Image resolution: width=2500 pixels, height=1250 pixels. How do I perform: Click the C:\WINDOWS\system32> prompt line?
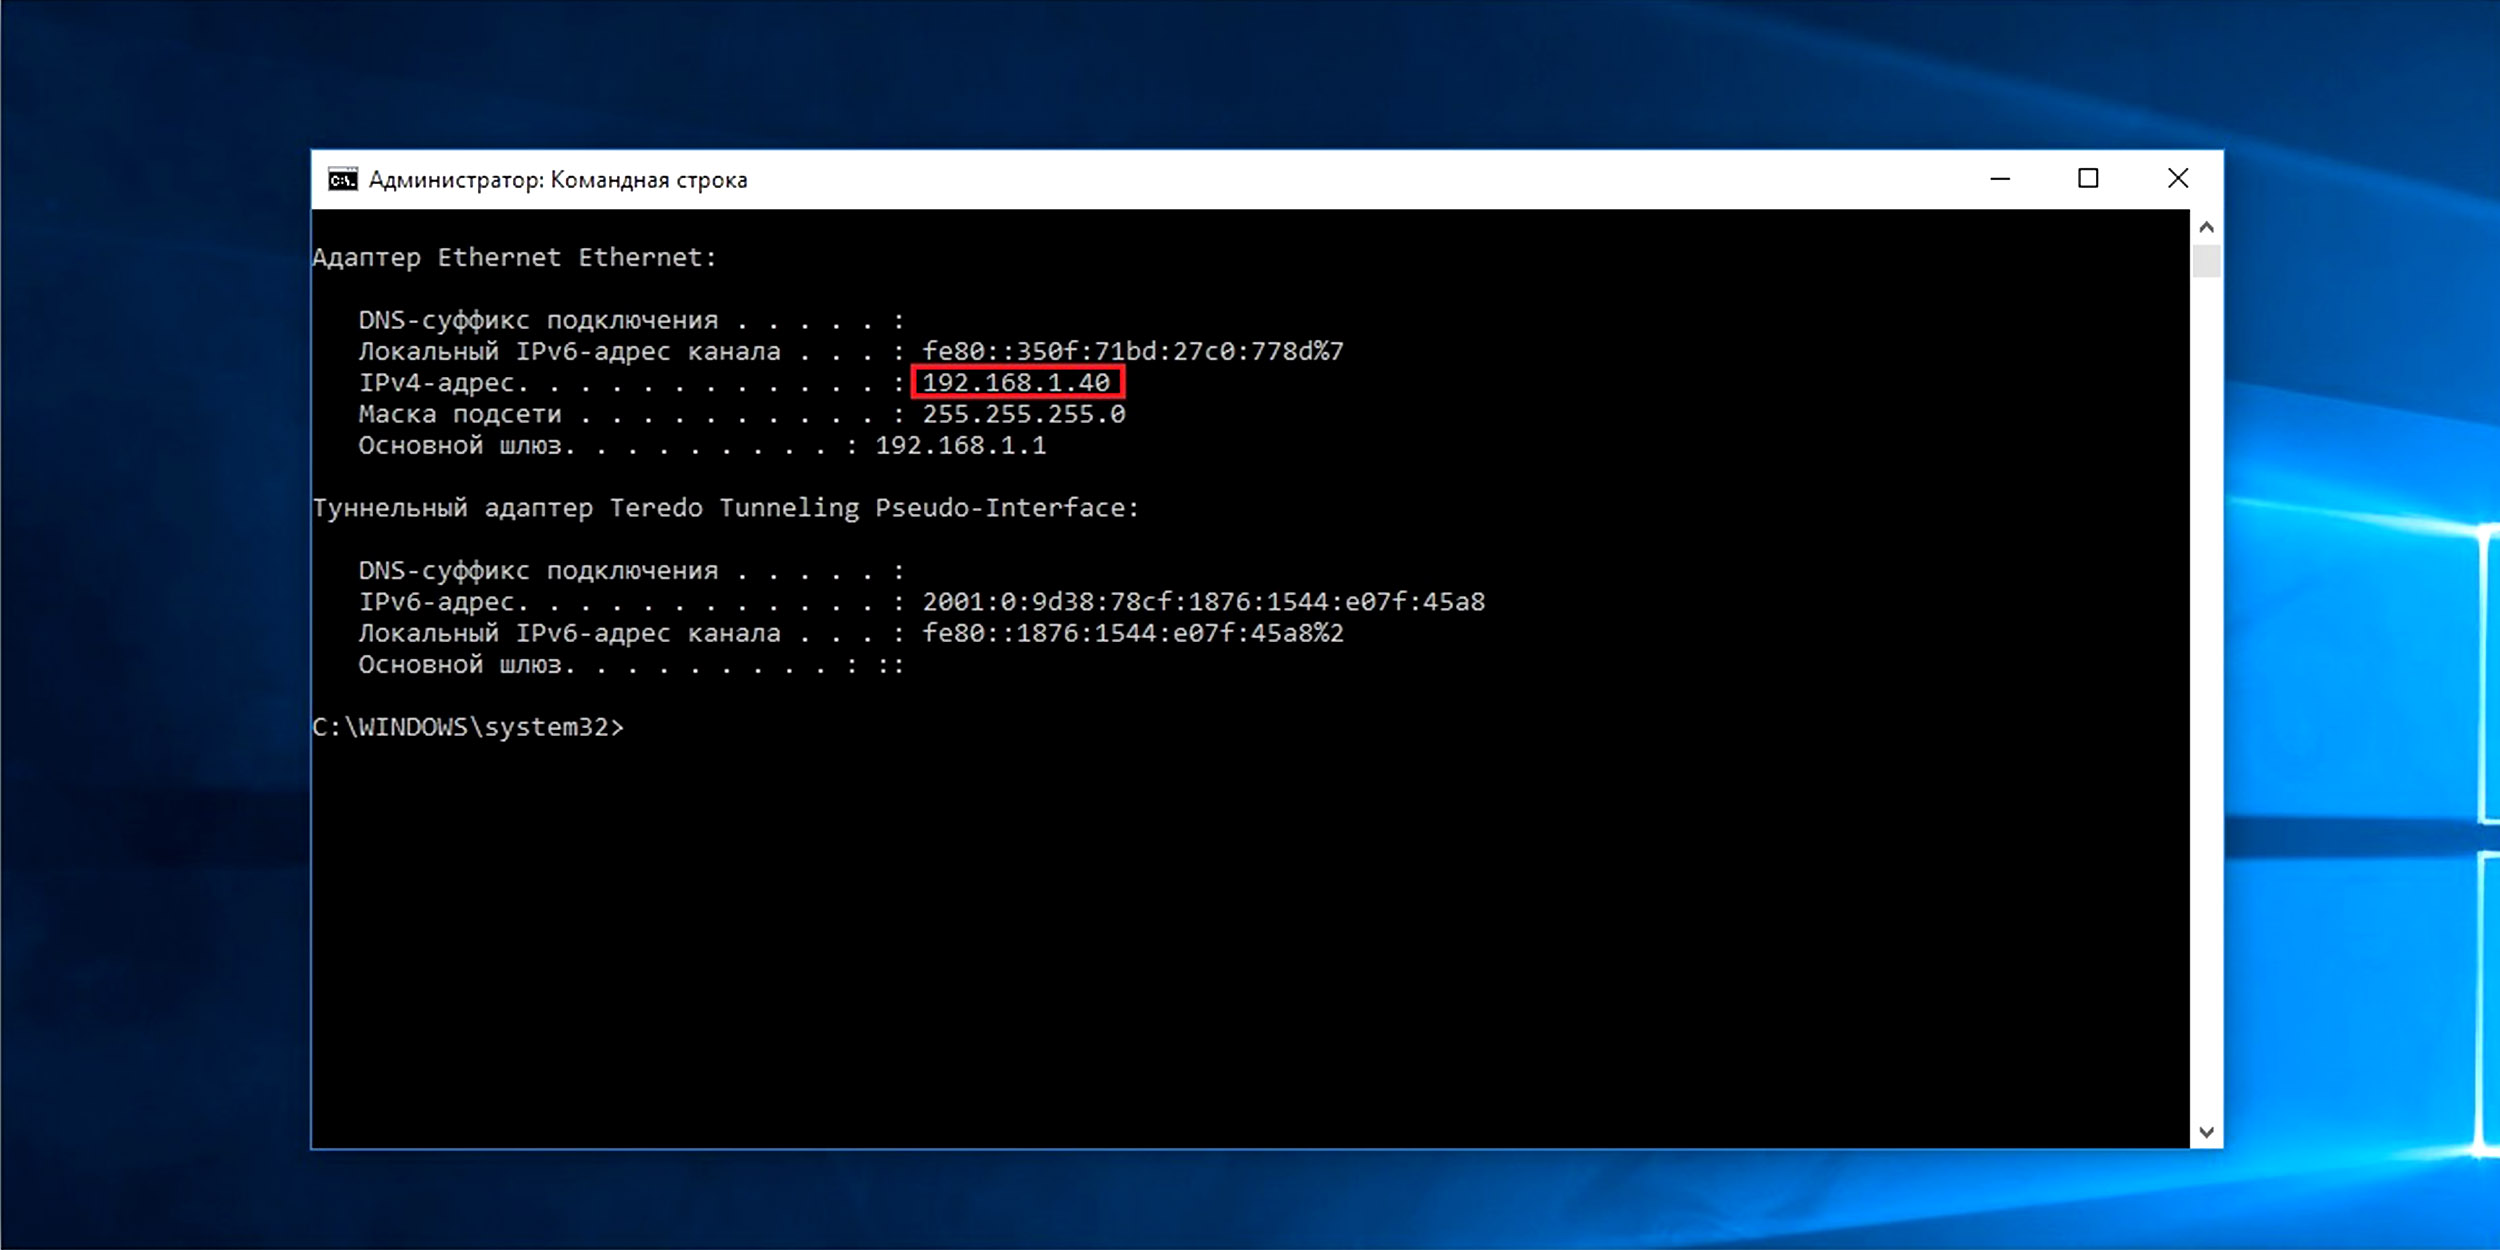(x=467, y=727)
